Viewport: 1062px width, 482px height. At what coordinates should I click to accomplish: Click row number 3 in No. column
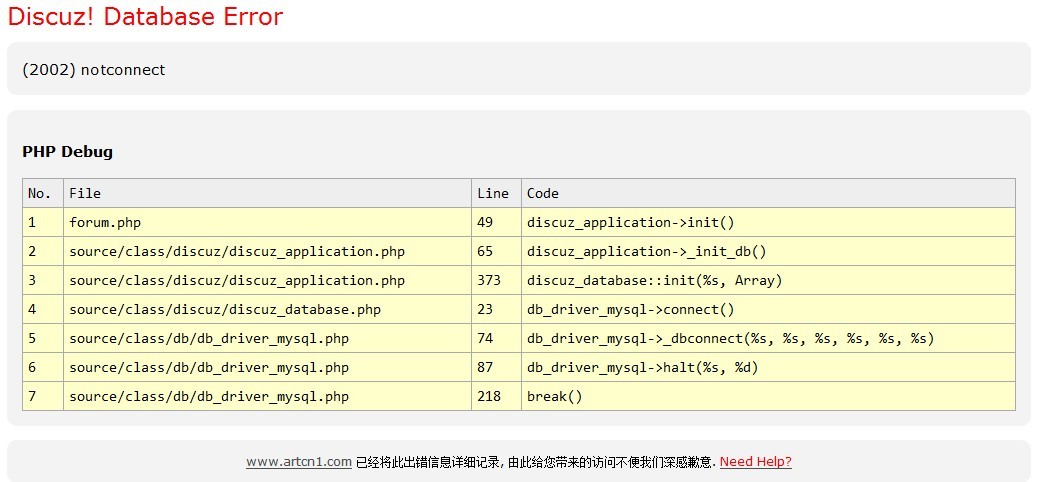(43, 281)
